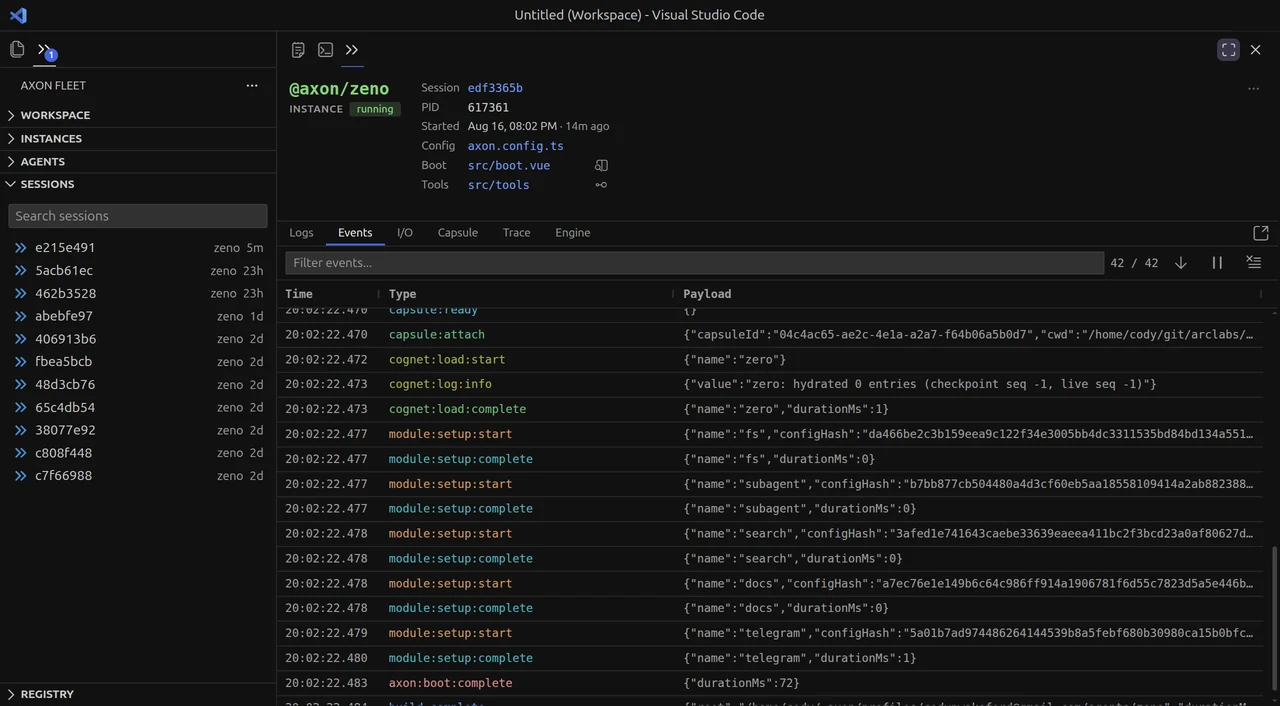Open the terminal panel icon
The width and height of the screenshot is (1280, 706).
point(325,50)
